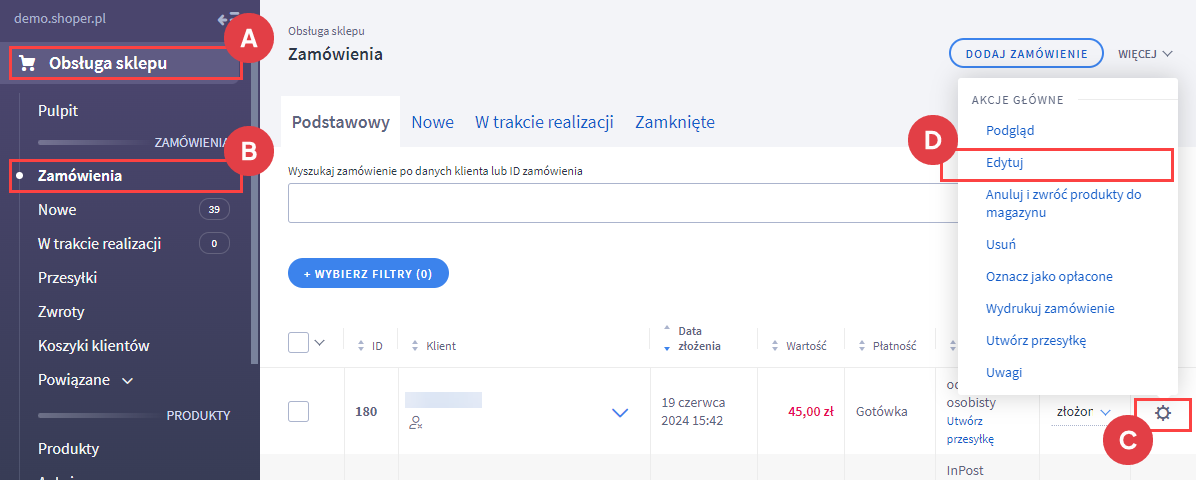Select Edytuj in the actions menu
This screenshot has width=1196, height=480.
[x=1004, y=161]
